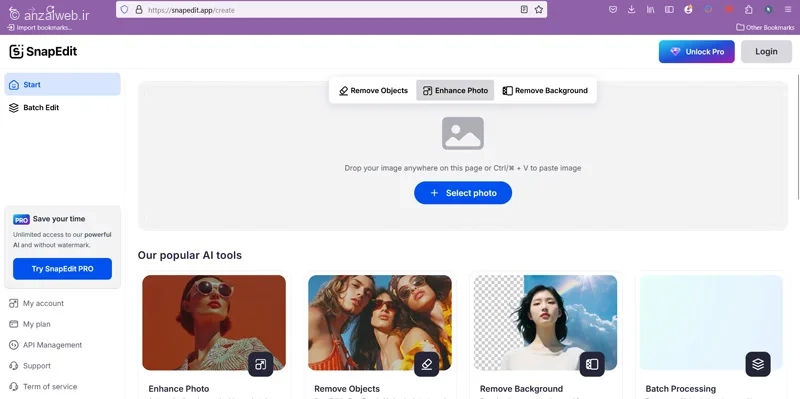Click the Select photo button

click(x=463, y=193)
